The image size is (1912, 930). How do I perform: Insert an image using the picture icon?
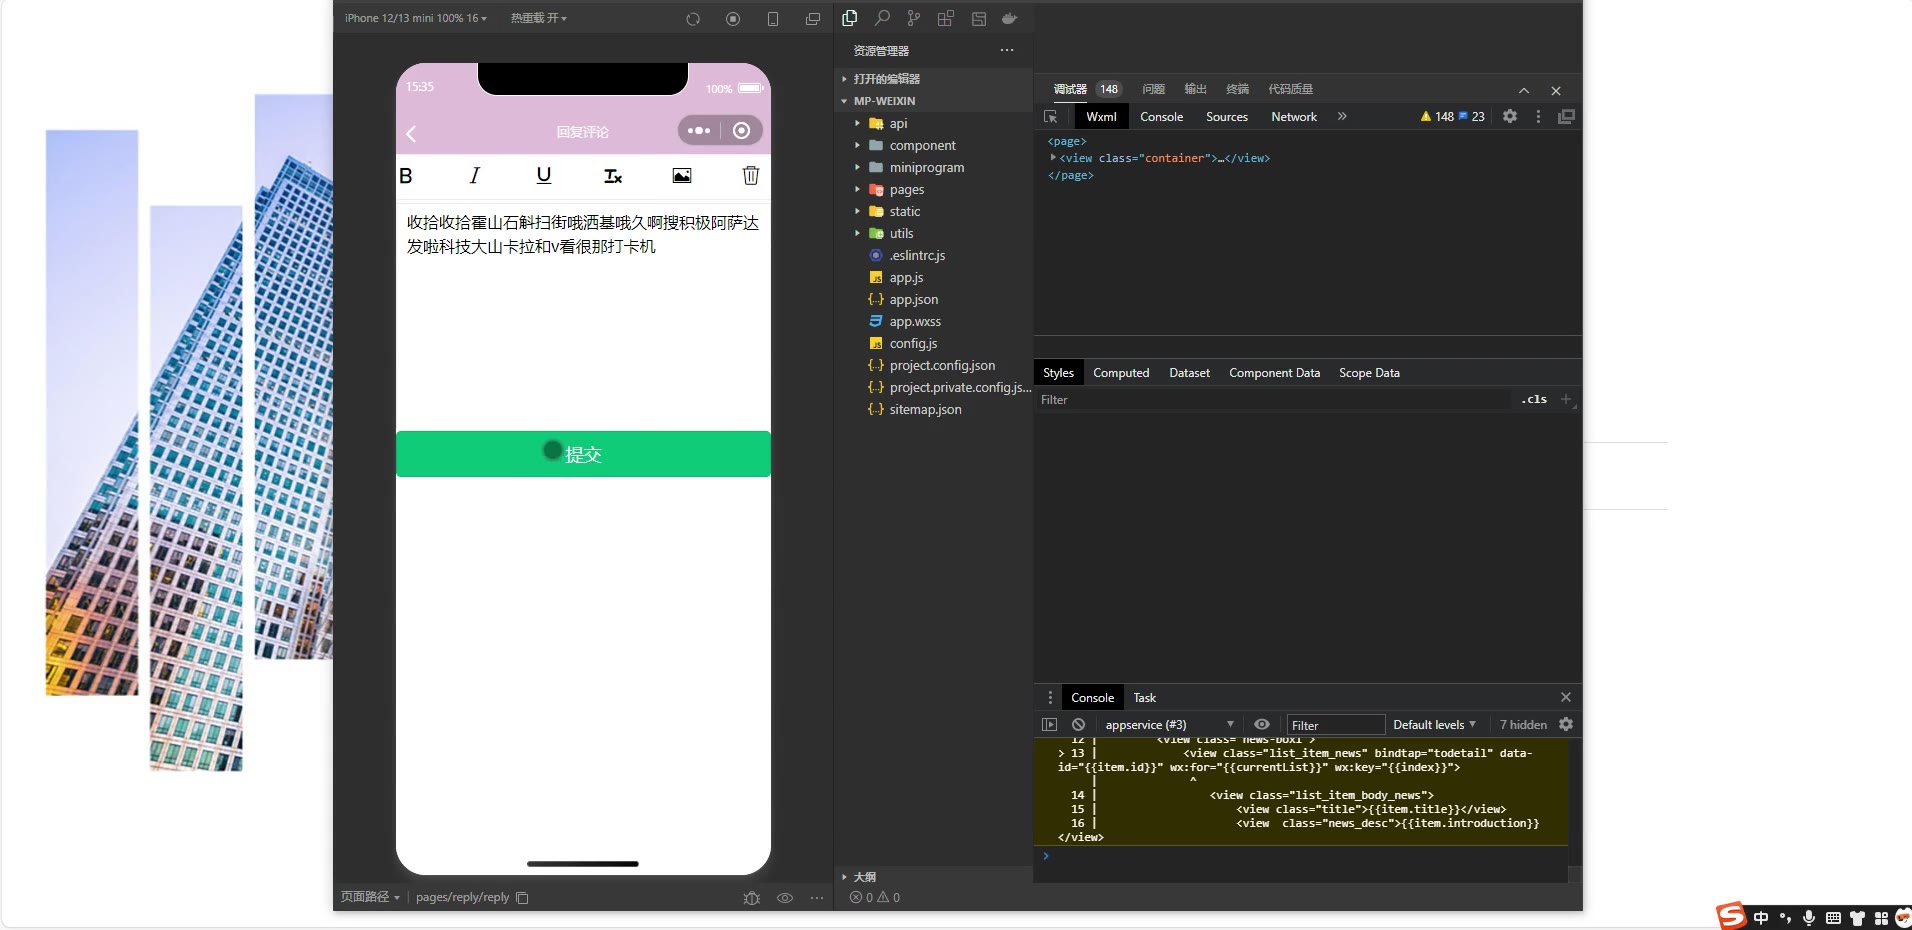(682, 176)
